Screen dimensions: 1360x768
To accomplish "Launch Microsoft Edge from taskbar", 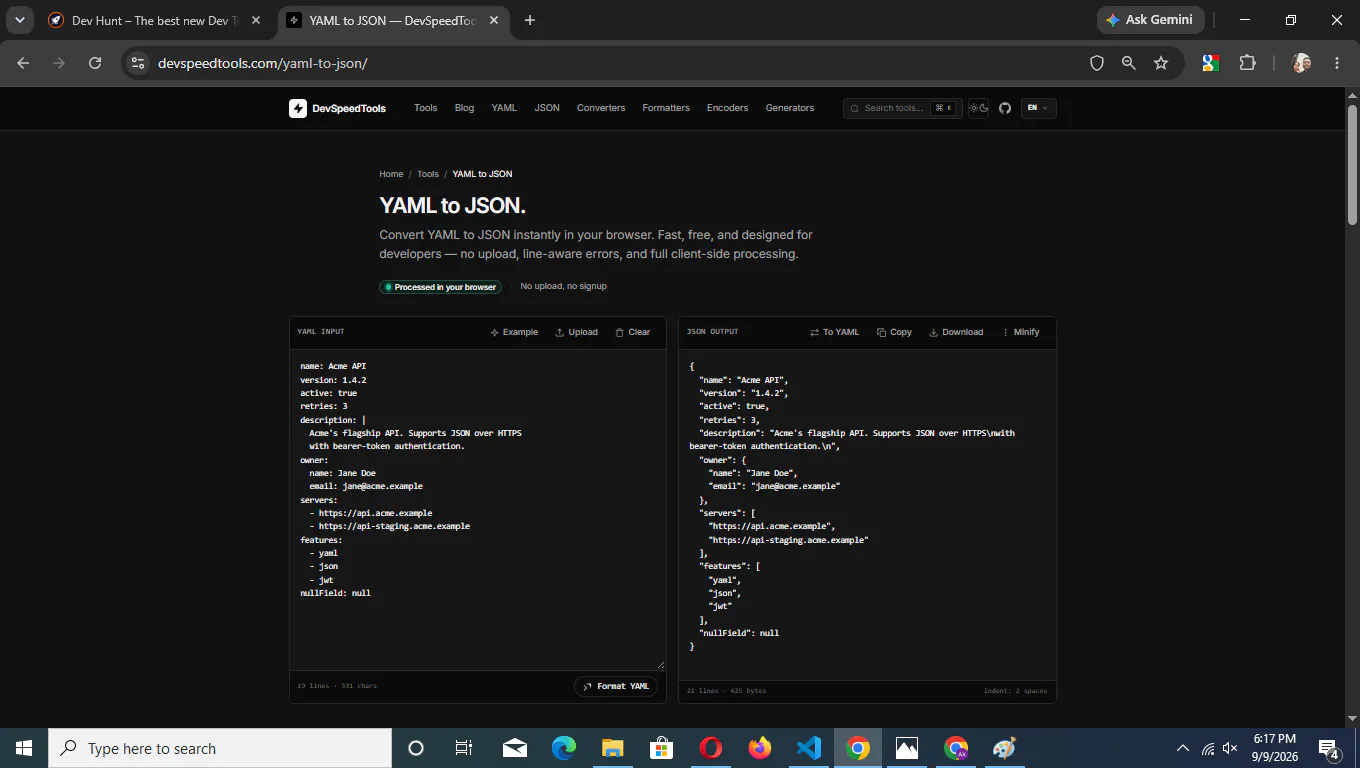I will pos(564,748).
